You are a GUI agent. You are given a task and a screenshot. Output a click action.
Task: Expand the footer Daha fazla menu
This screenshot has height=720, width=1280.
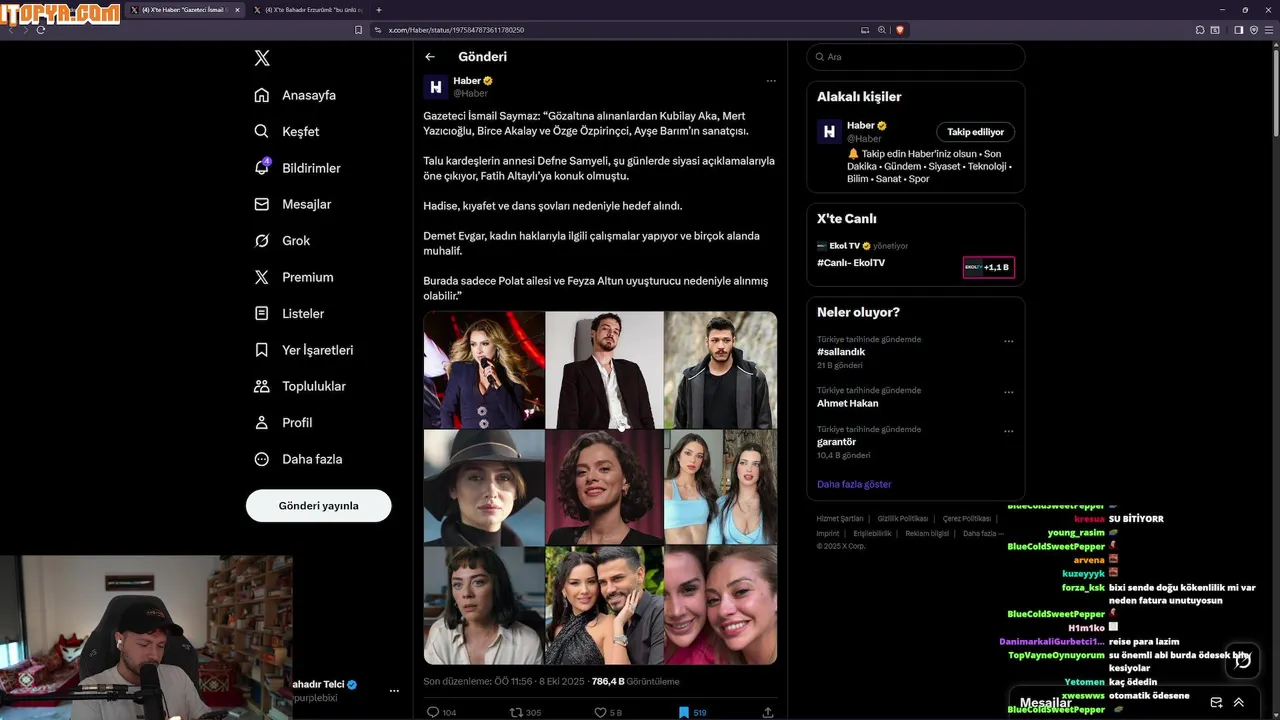point(983,534)
